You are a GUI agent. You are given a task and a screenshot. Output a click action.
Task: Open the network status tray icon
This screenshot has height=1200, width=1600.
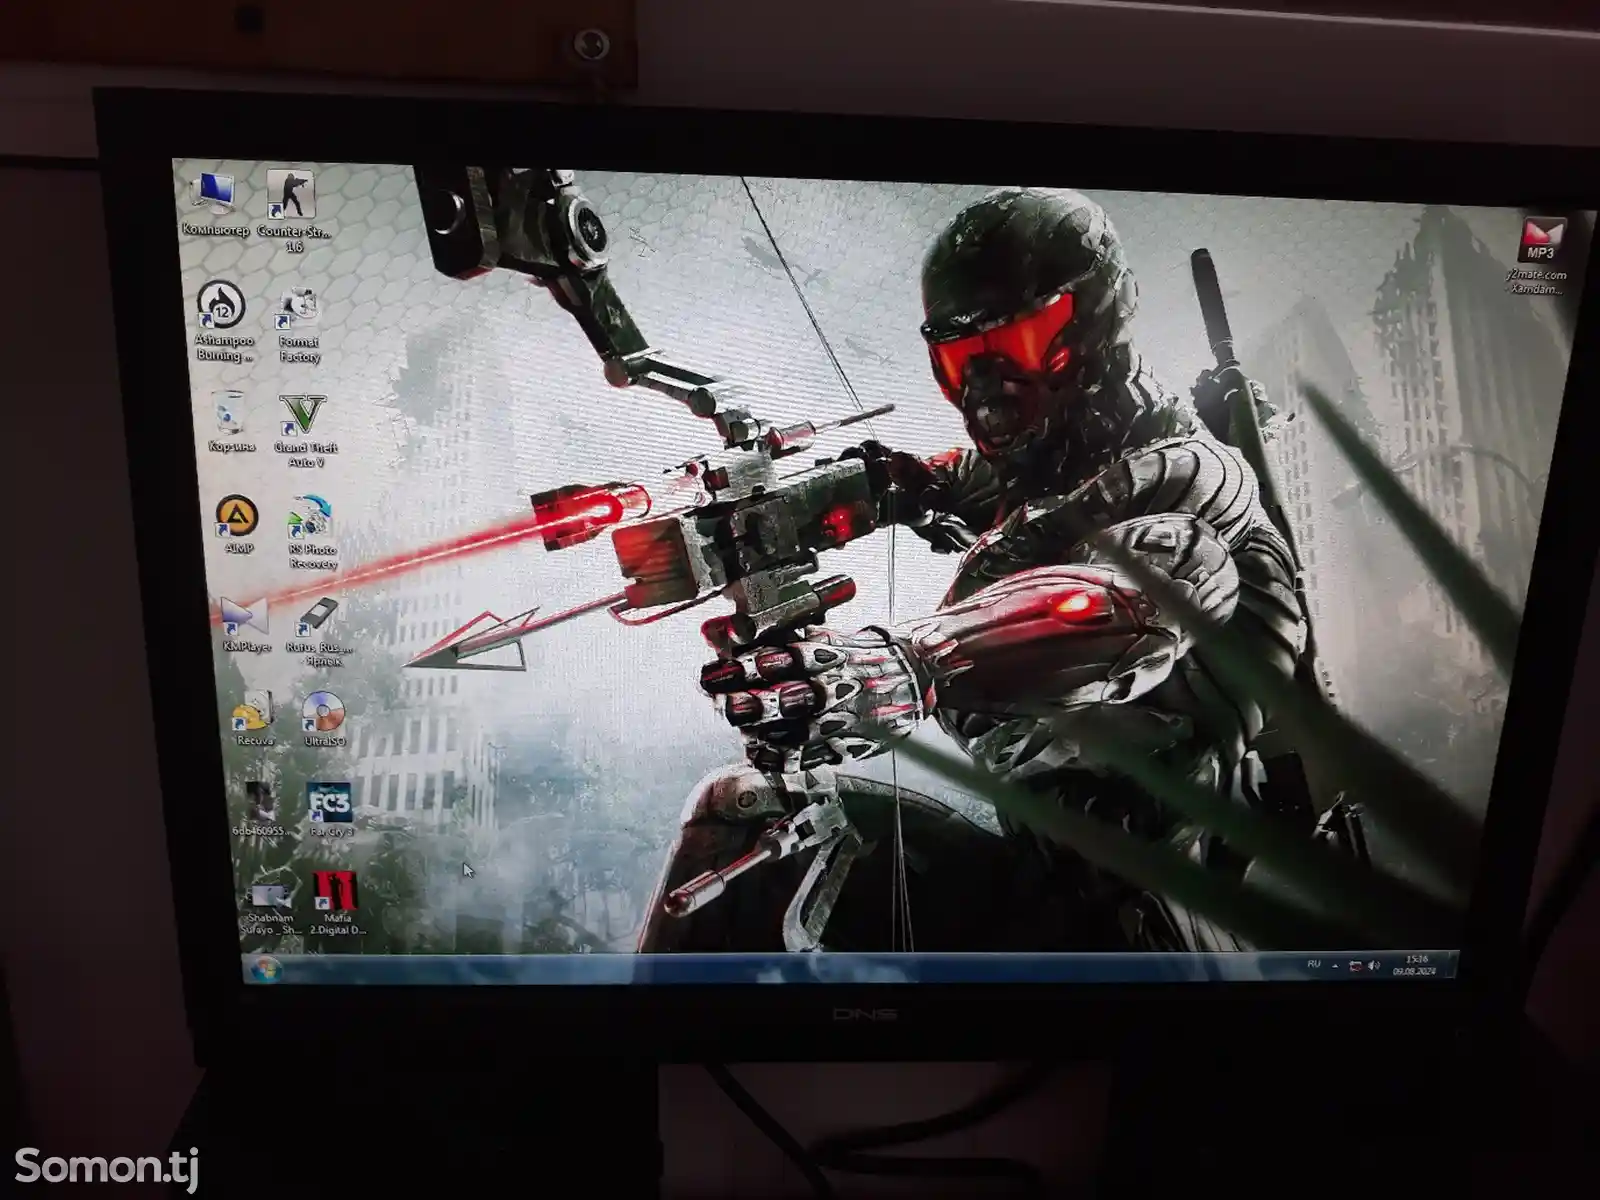point(1356,966)
